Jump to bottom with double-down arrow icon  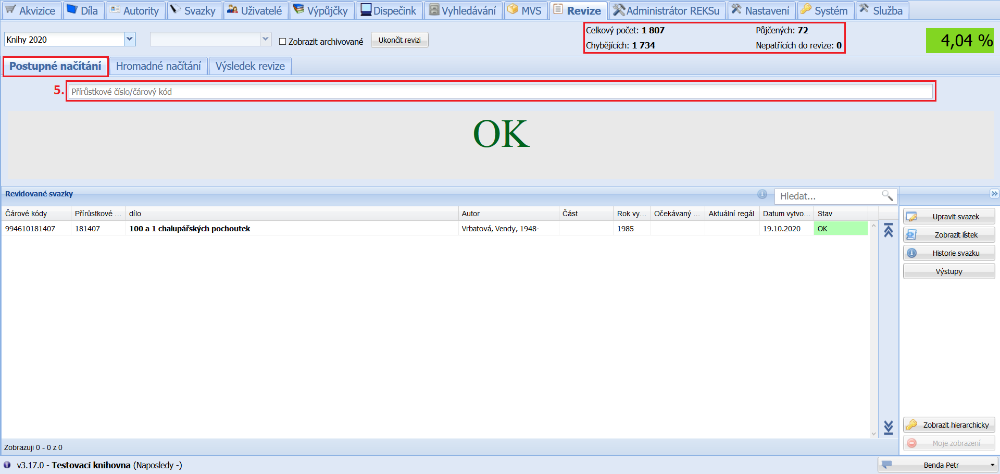888,428
